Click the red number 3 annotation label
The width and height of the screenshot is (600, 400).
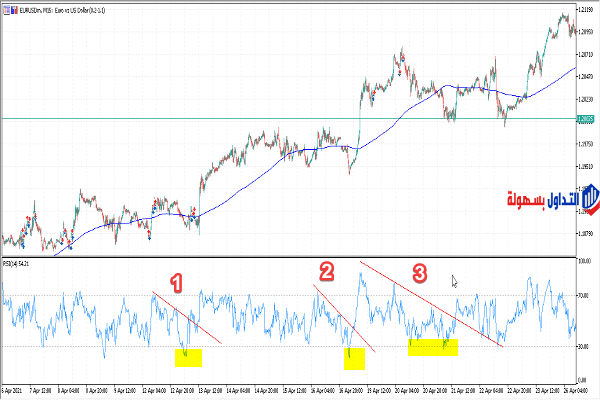(419, 271)
